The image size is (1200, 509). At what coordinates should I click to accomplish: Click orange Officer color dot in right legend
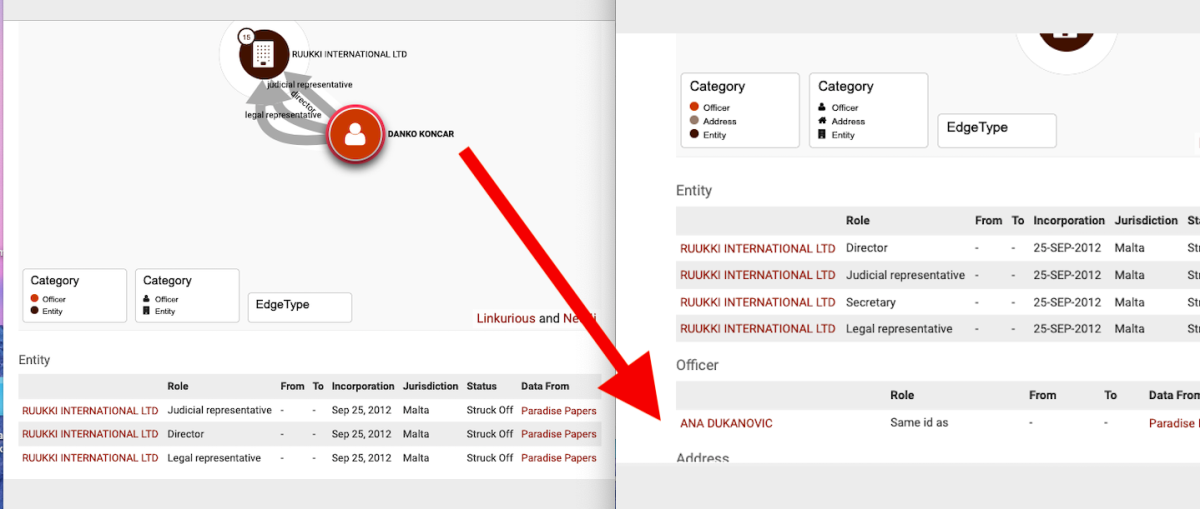694,107
